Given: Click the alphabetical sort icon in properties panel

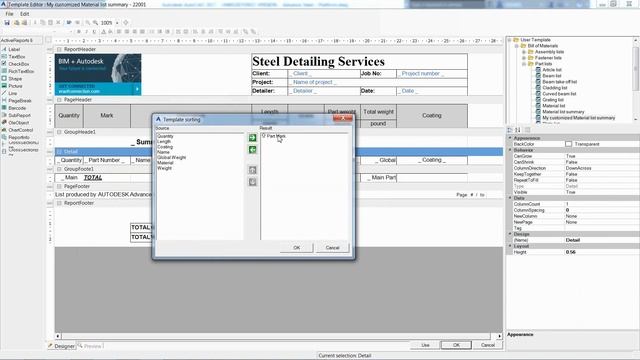Looking at the screenshot, I should (518, 130).
